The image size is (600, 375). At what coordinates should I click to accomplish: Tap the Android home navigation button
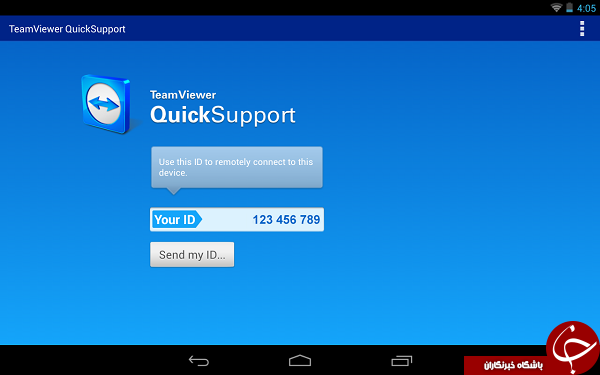pos(300,360)
